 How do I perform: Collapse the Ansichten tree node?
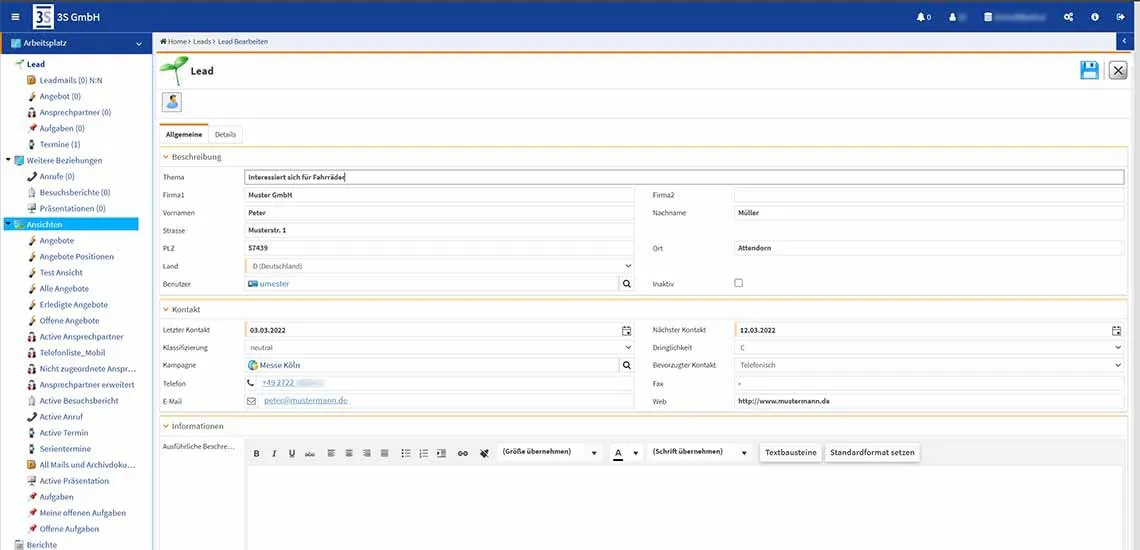[8, 224]
